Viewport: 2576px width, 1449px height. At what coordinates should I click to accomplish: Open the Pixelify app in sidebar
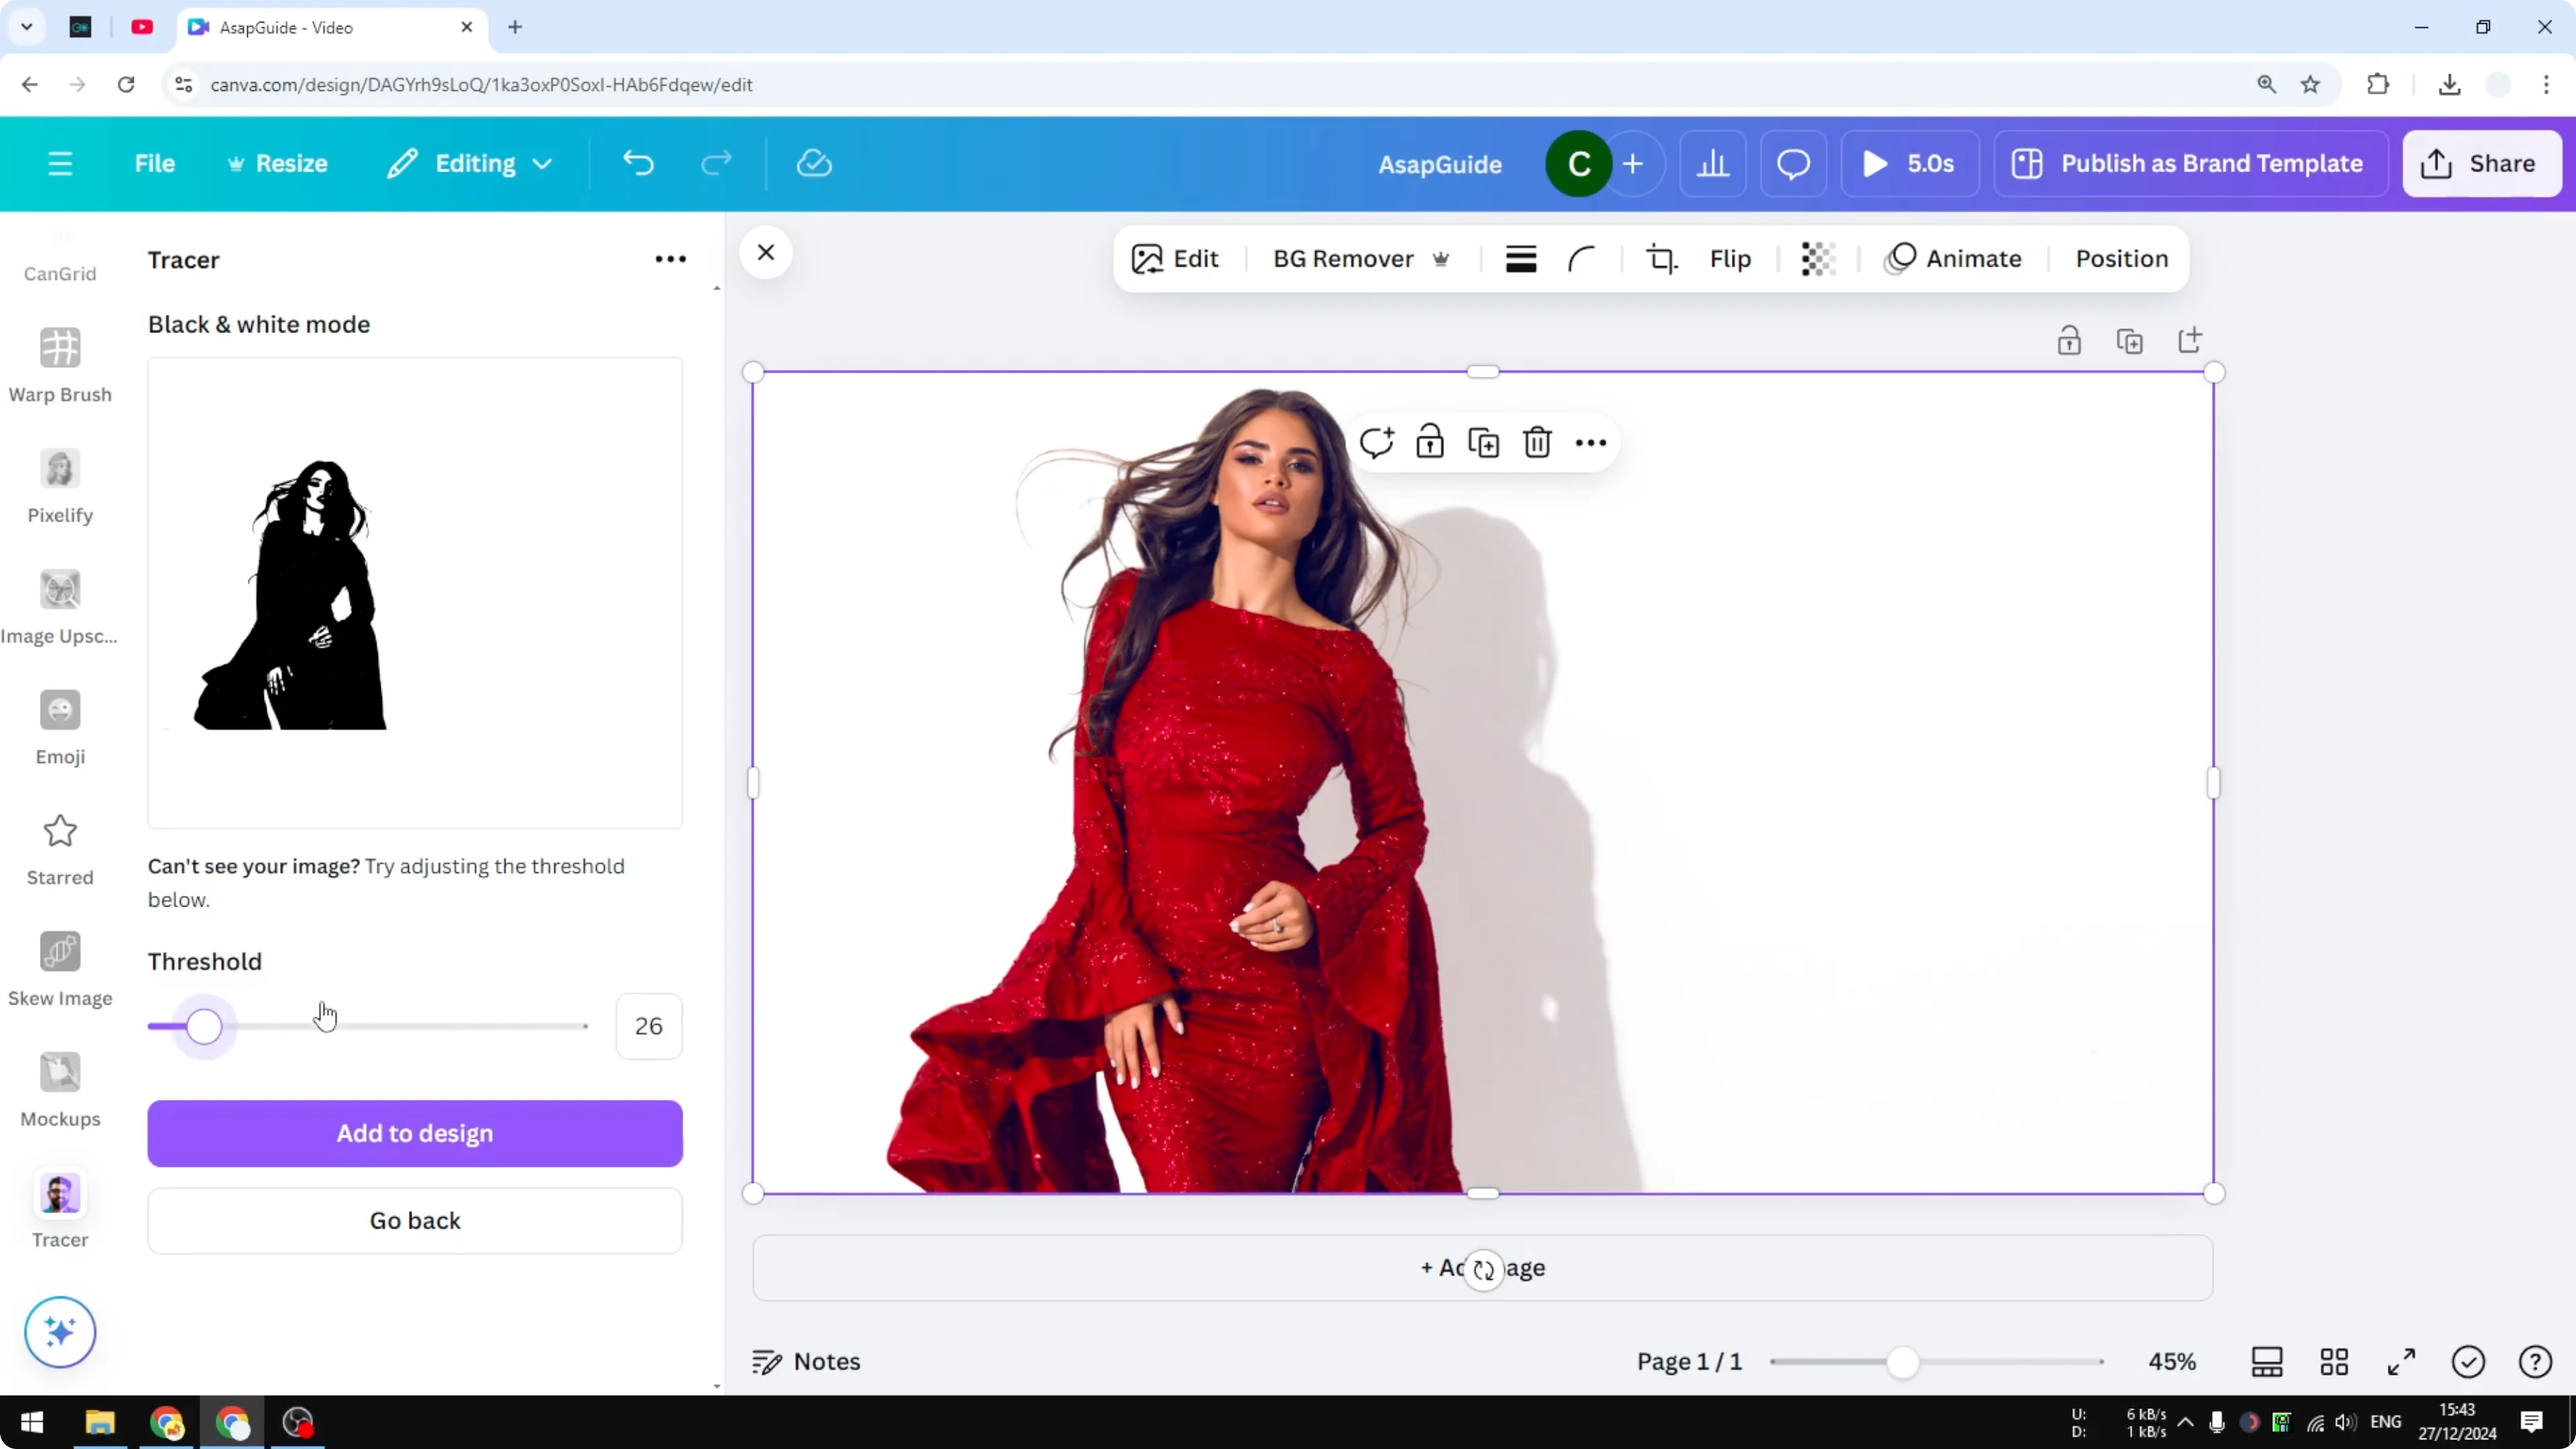60,487
